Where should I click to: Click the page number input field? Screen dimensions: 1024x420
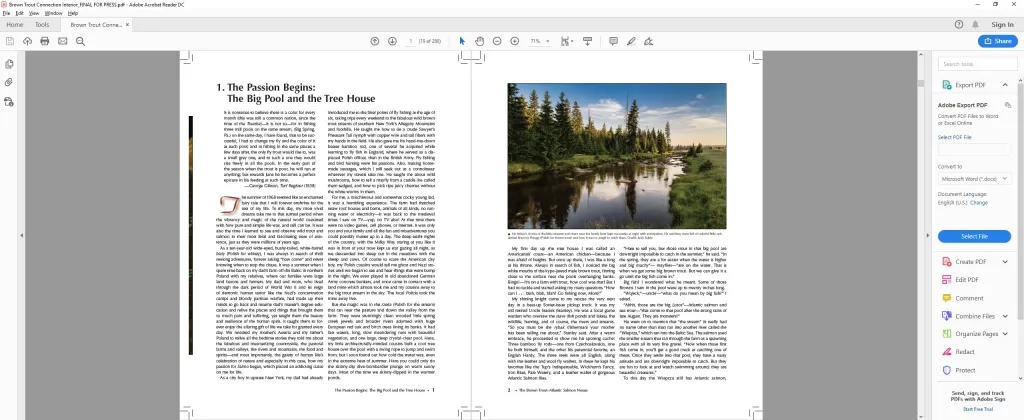(411, 41)
